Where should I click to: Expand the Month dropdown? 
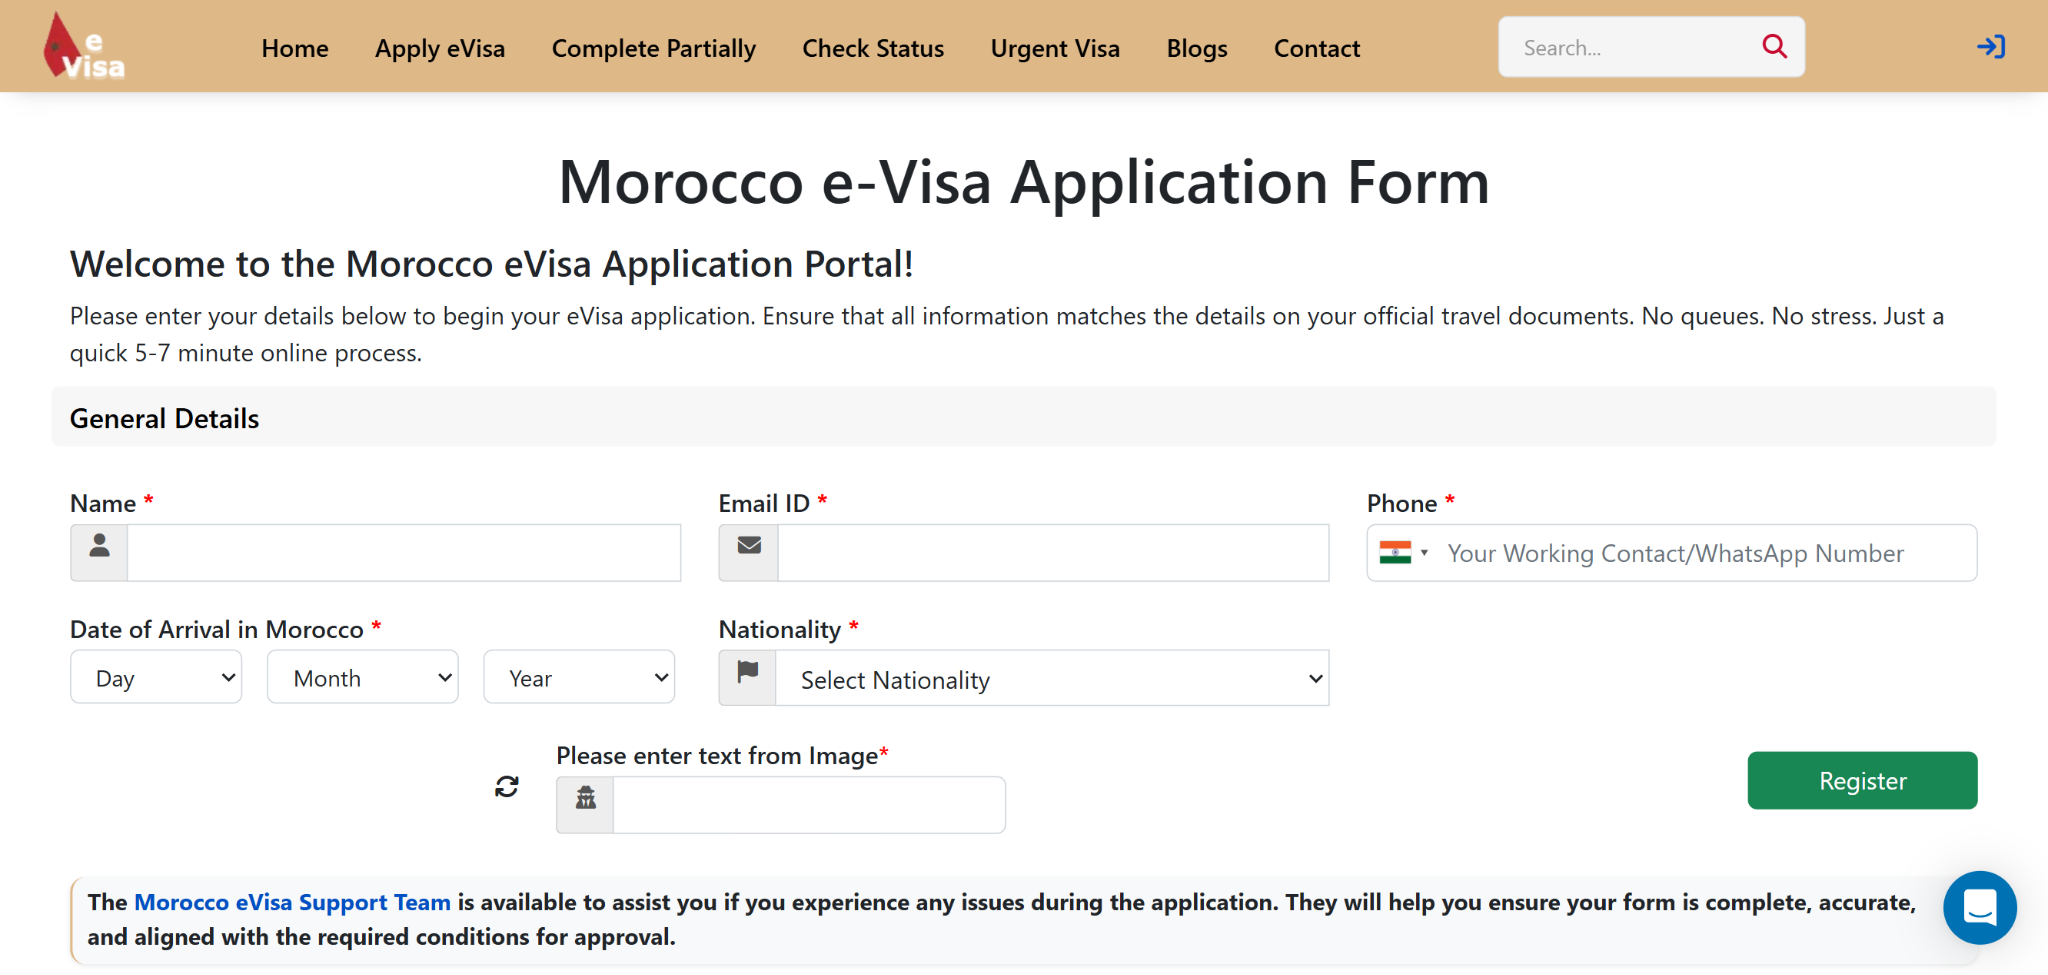[x=363, y=678]
